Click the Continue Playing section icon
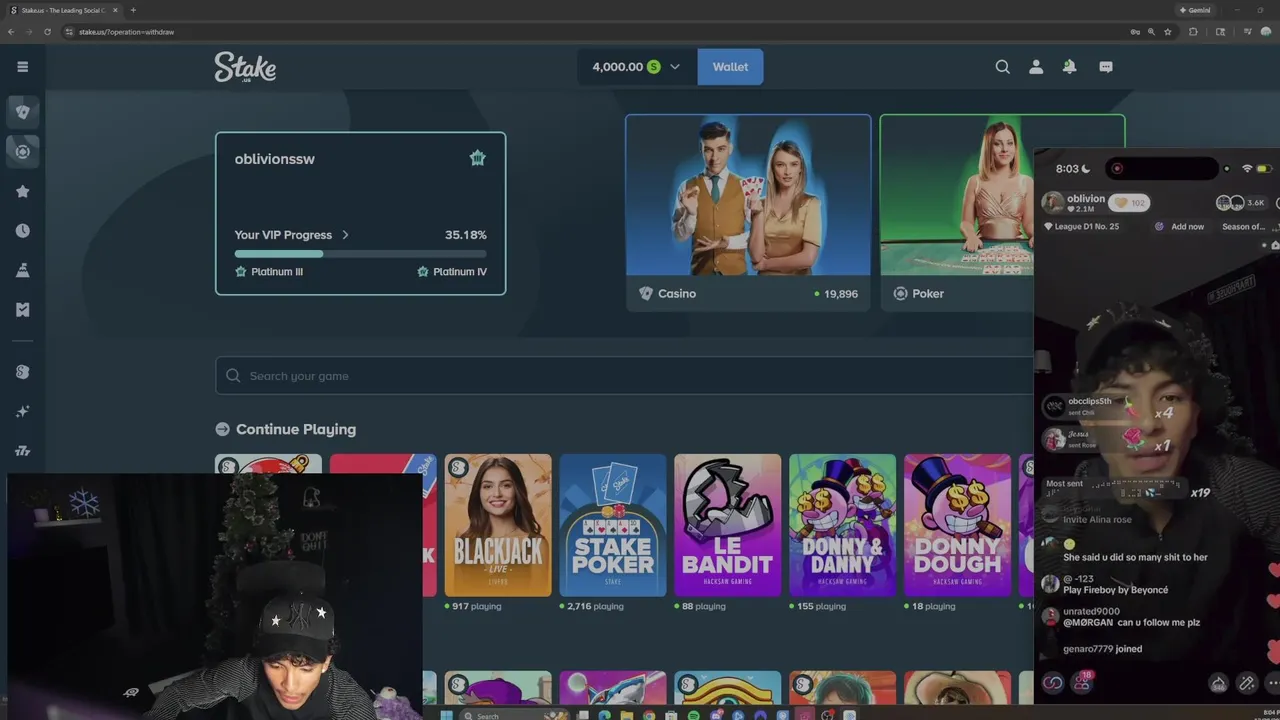This screenshot has height=720, width=1280. [x=222, y=429]
